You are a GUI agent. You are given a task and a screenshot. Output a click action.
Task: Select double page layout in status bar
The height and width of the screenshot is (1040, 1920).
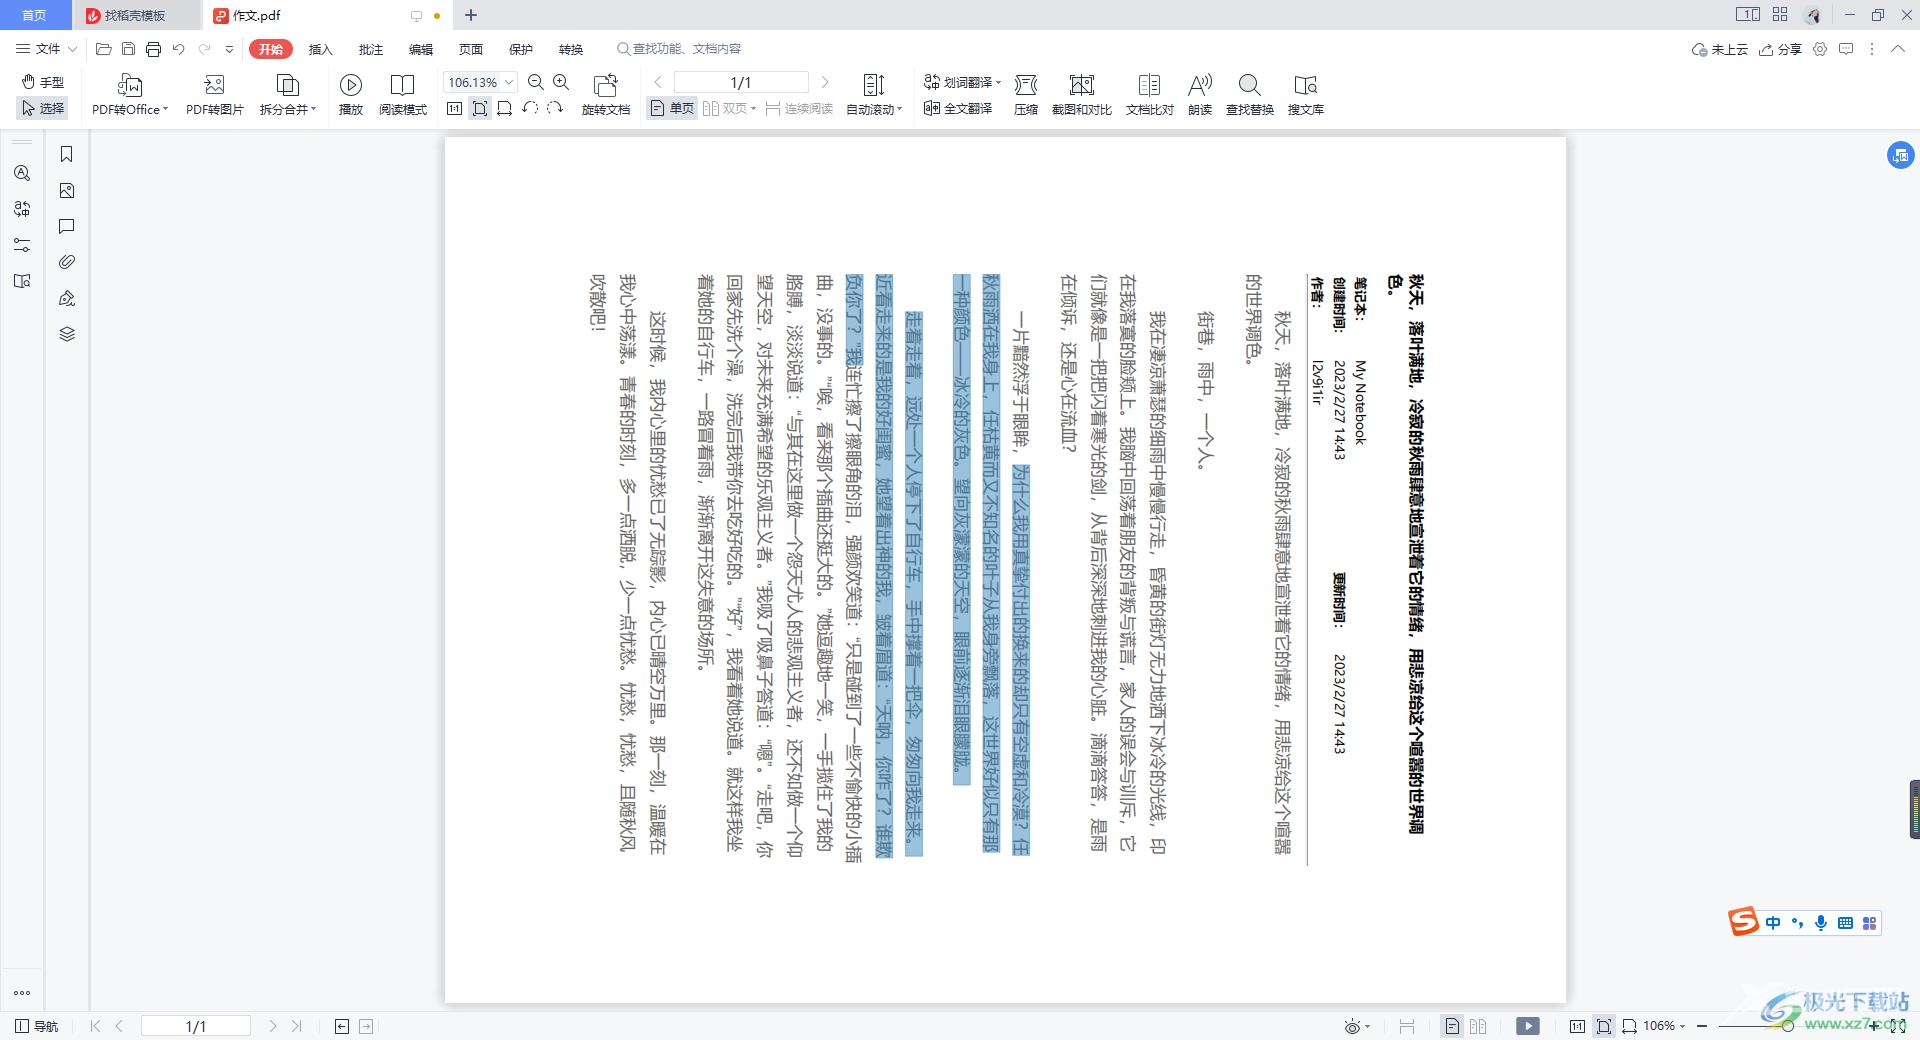1478,1026
